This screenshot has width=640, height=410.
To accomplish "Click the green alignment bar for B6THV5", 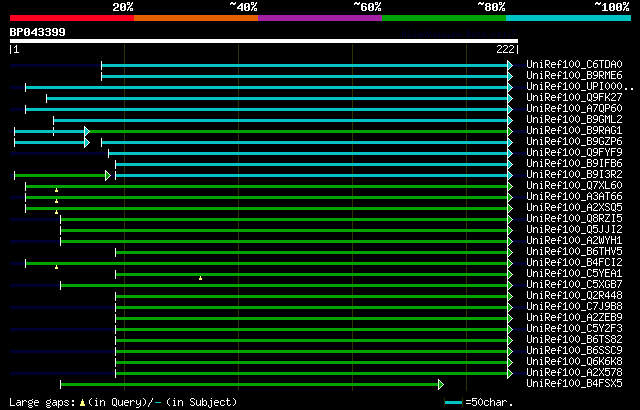I will (311, 253).
